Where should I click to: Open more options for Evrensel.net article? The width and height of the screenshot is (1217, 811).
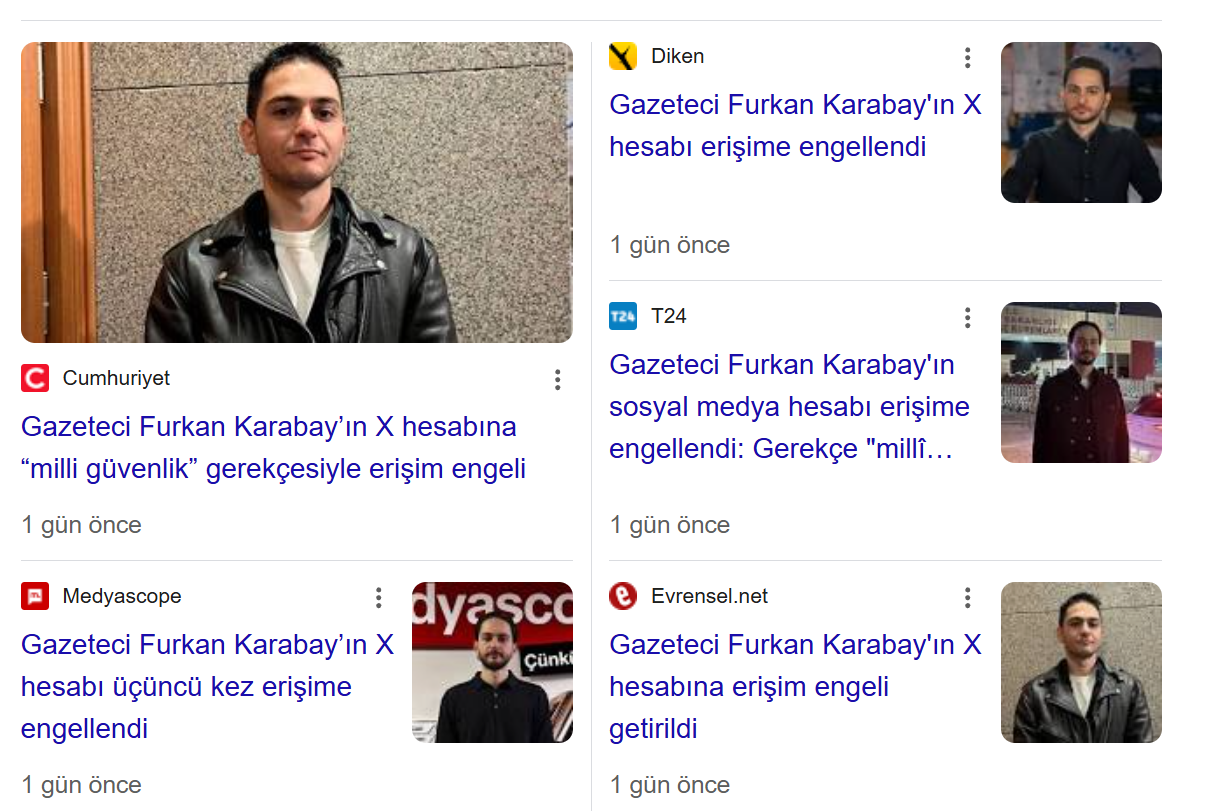(x=967, y=597)
